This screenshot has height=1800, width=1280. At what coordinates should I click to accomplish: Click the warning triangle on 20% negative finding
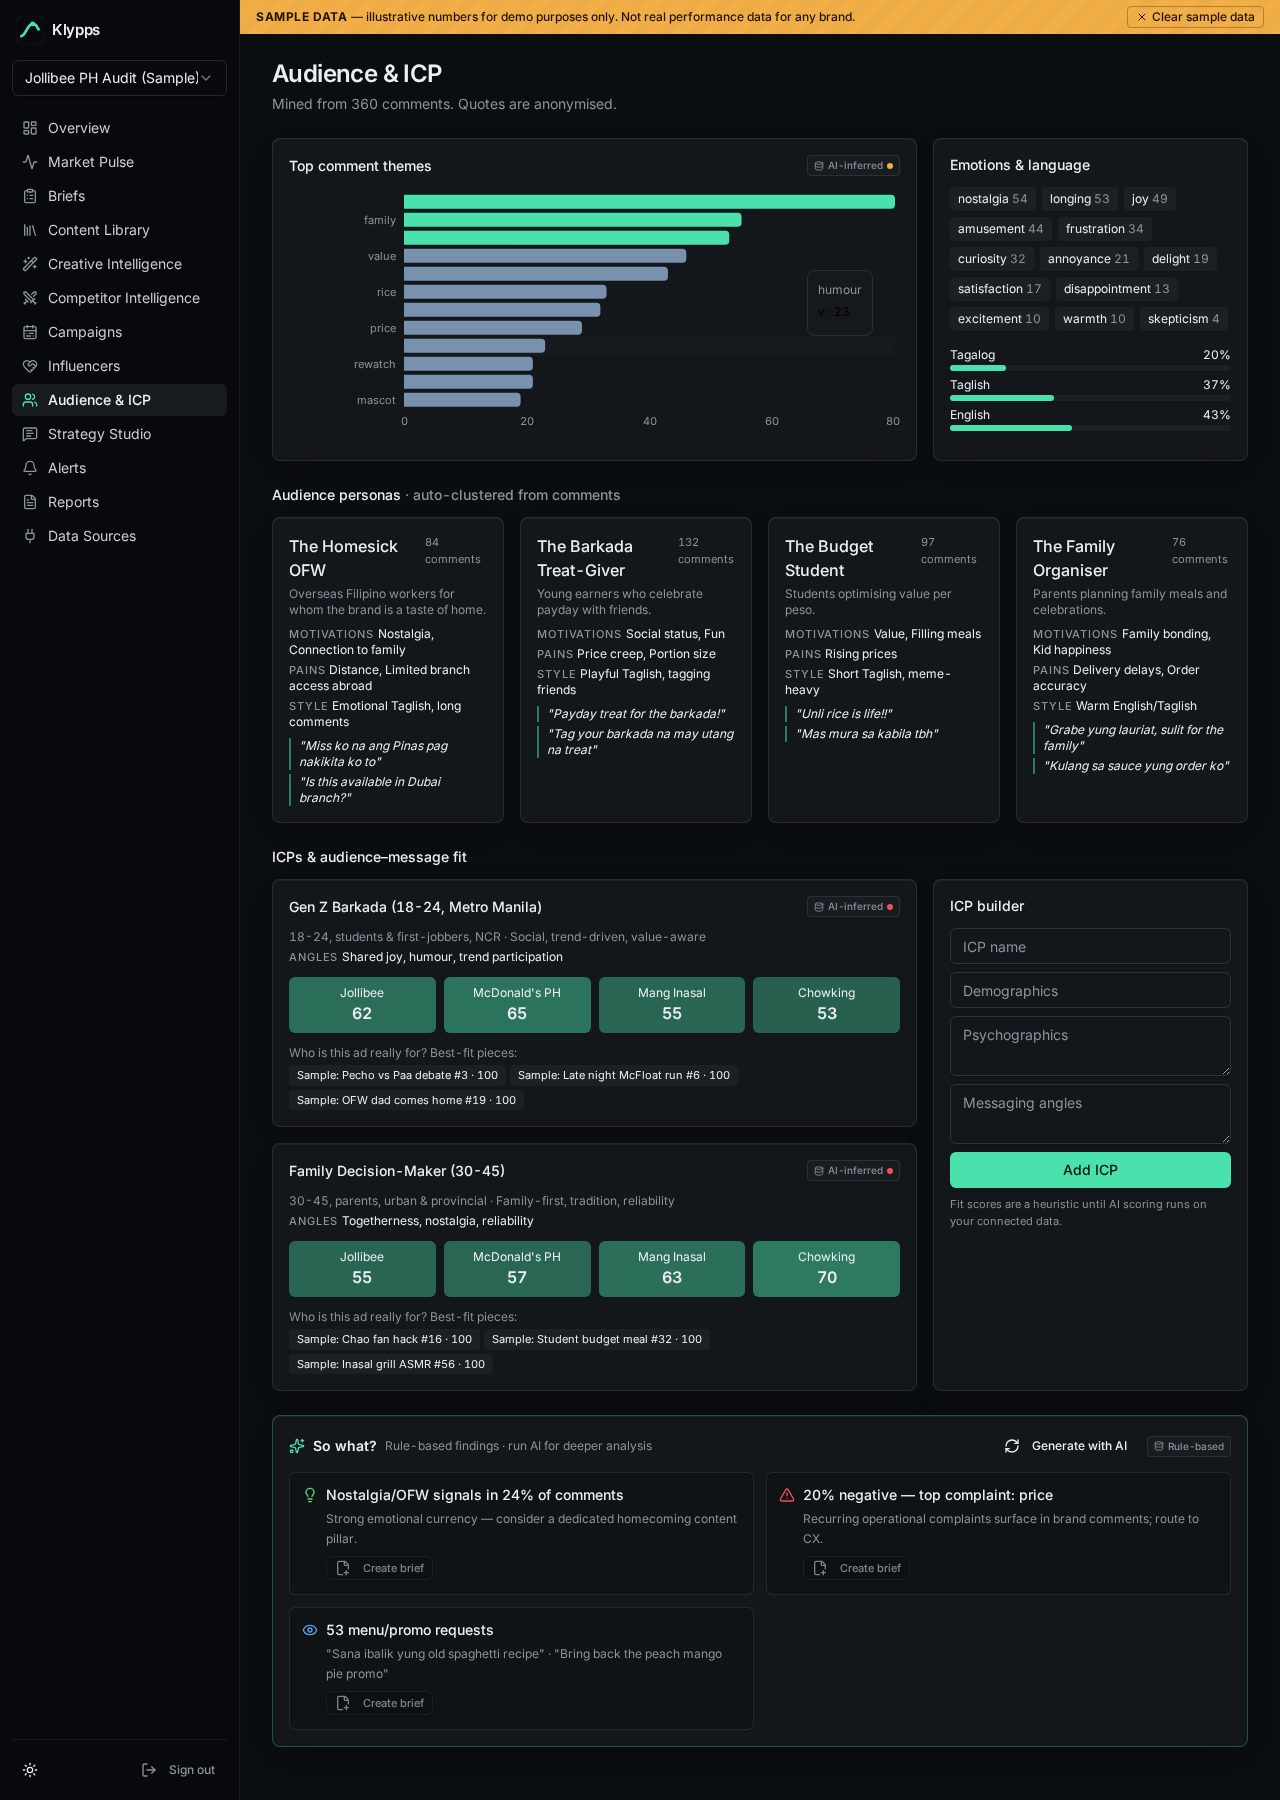pos(787,1495)
